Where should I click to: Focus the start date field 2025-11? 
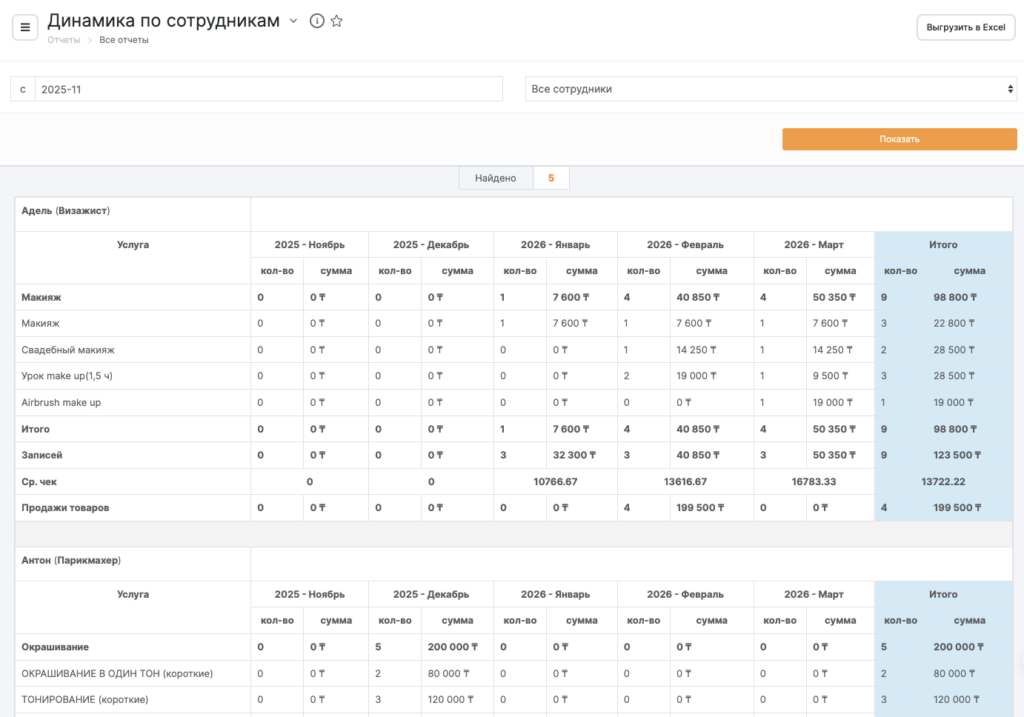(268, 89)
